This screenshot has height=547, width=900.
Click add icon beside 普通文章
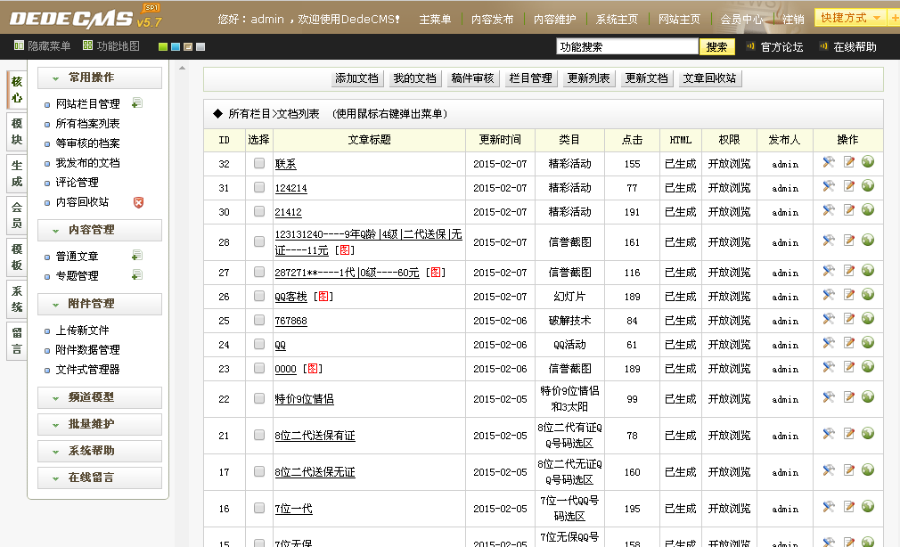click(137, 255)
